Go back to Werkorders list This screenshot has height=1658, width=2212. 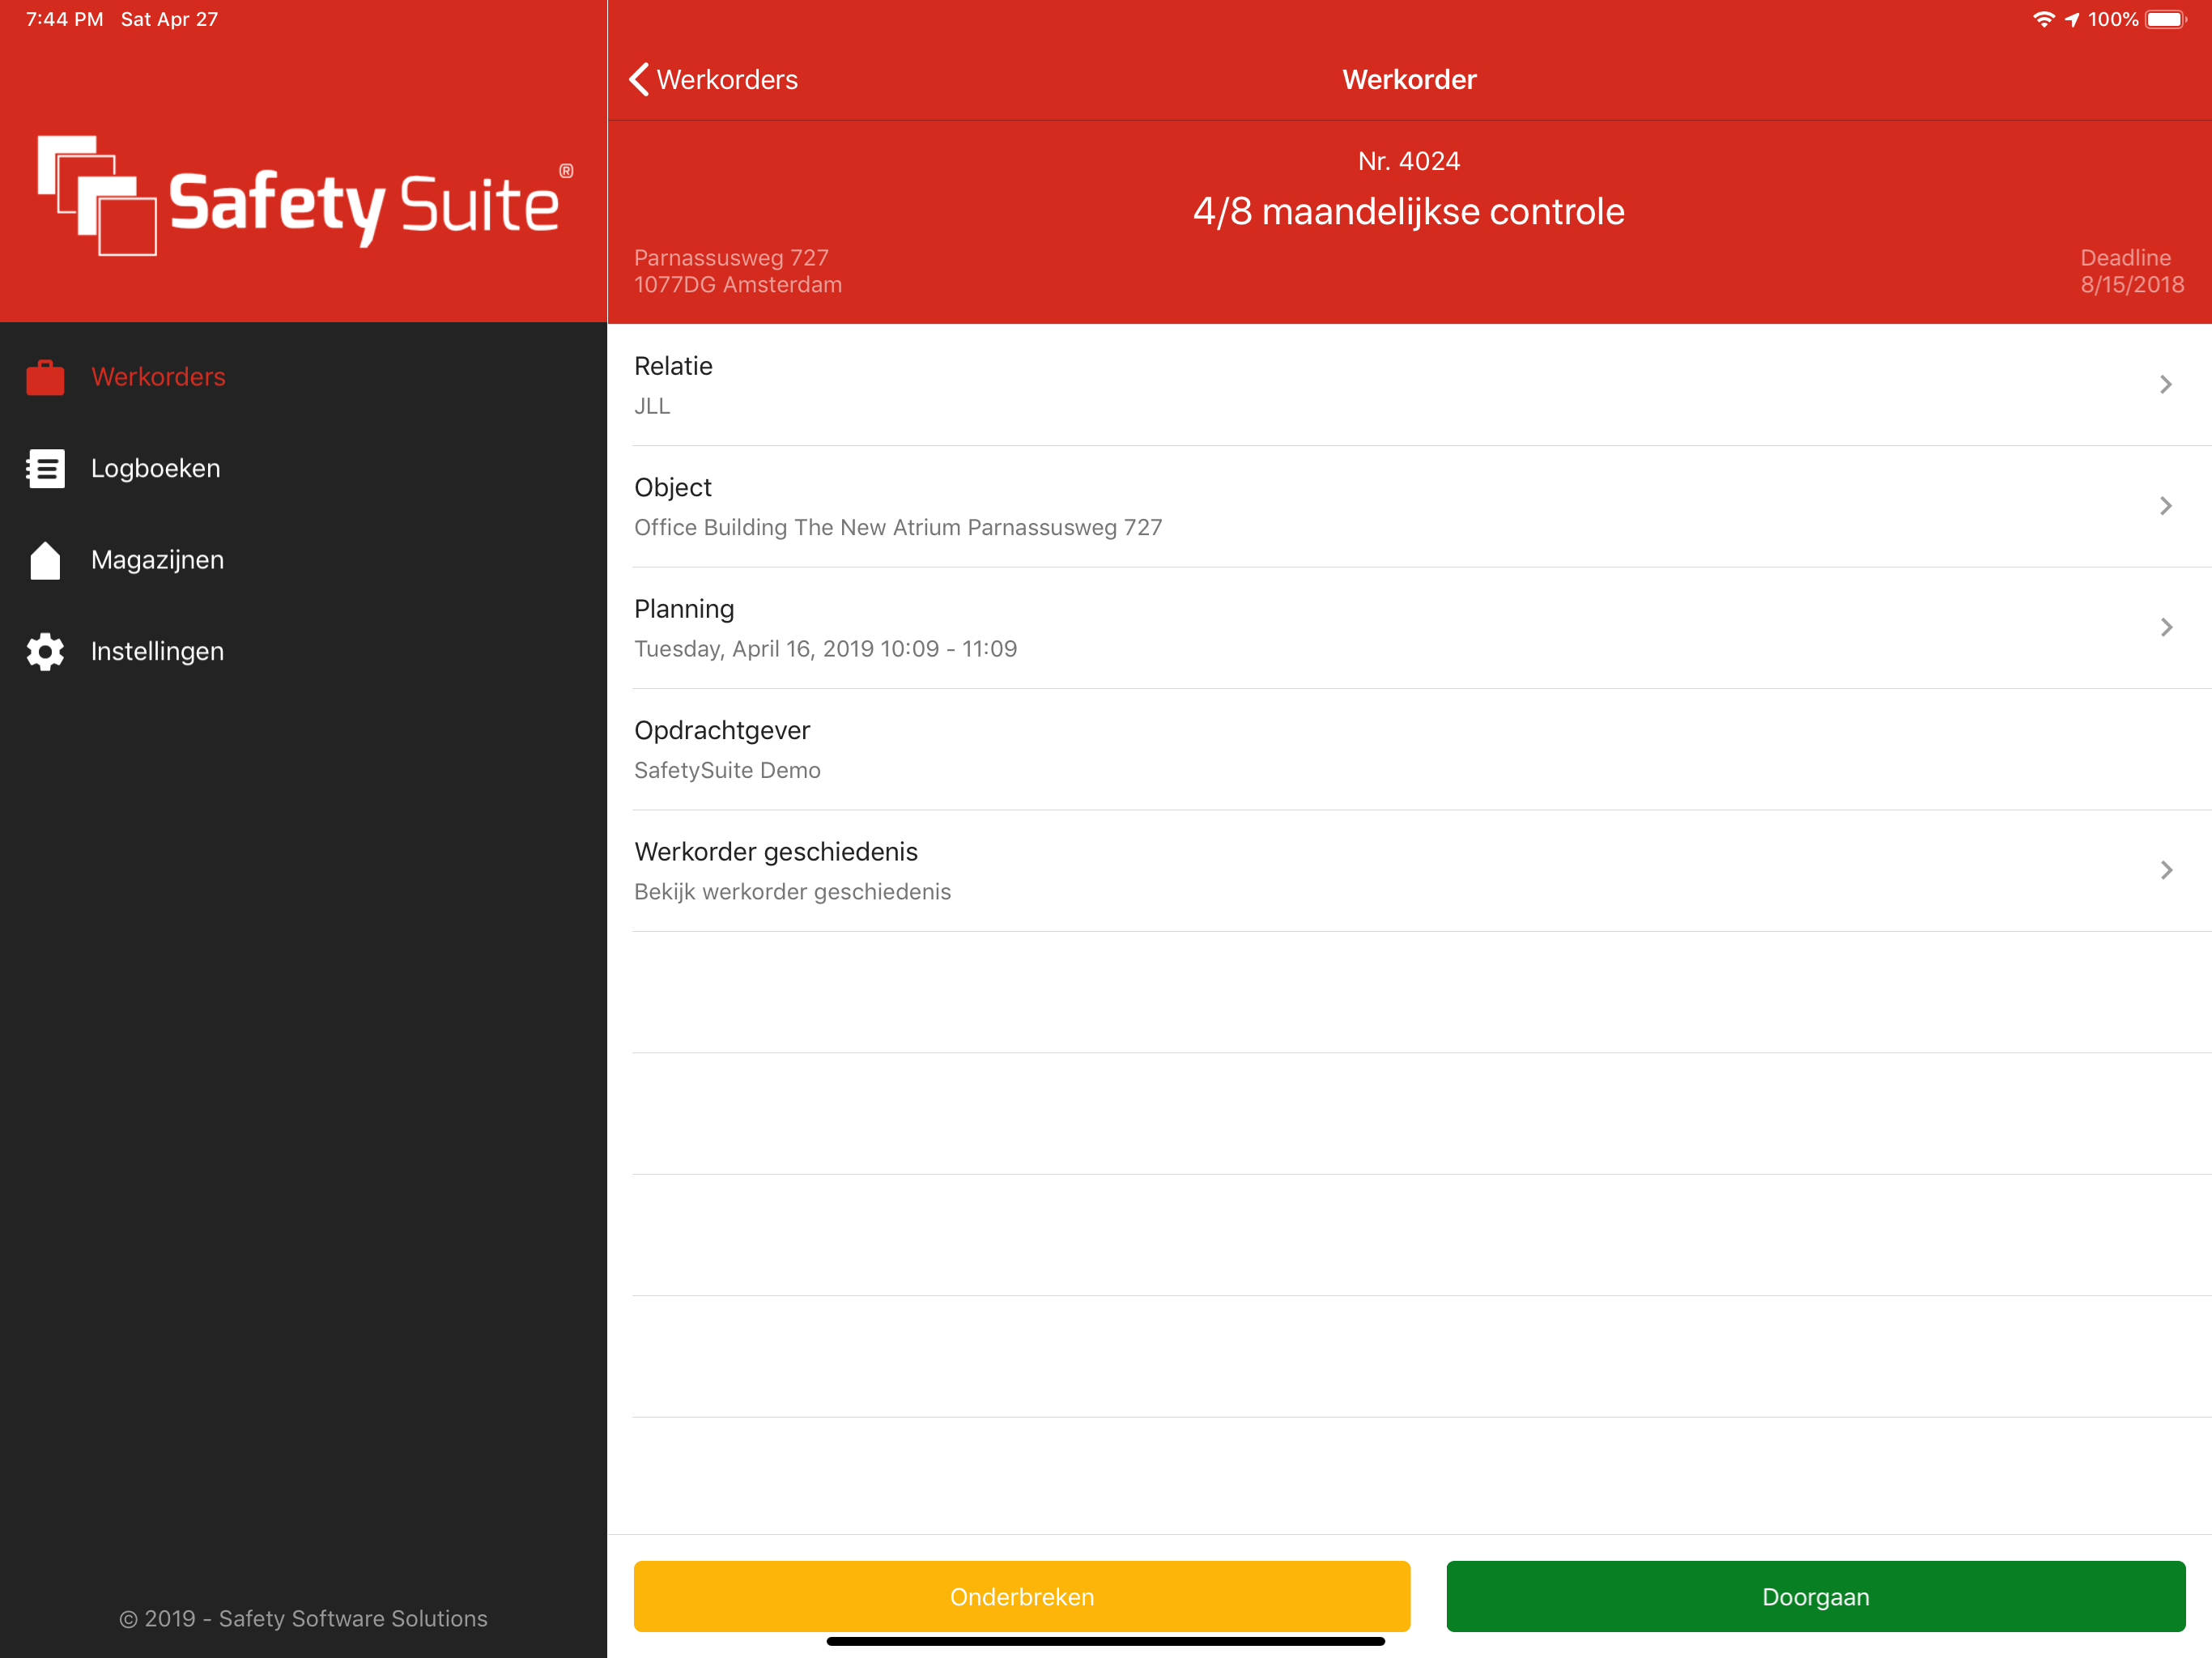pyautogui.click(x=714, y=79)
